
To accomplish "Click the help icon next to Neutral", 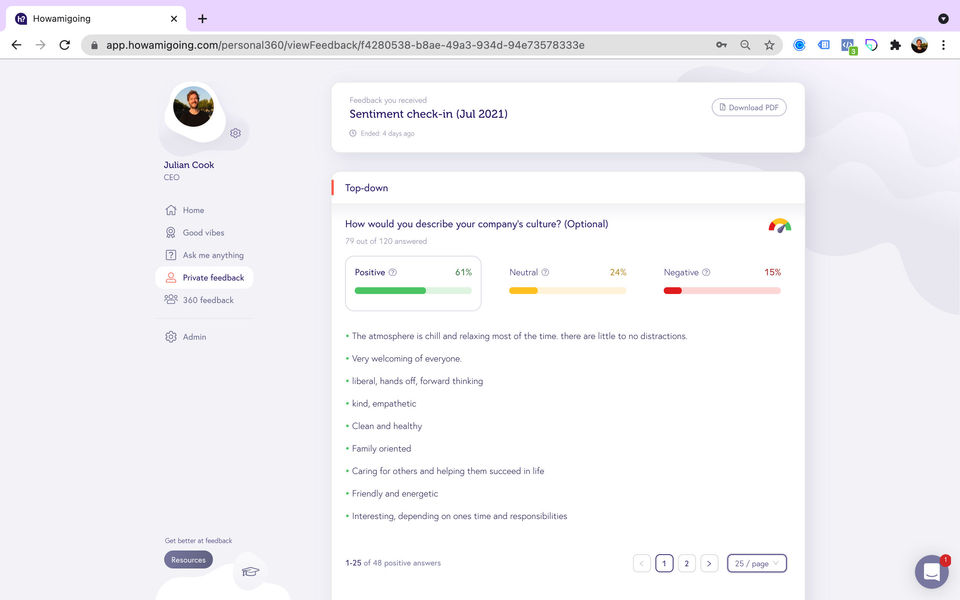I will [545, 272].
